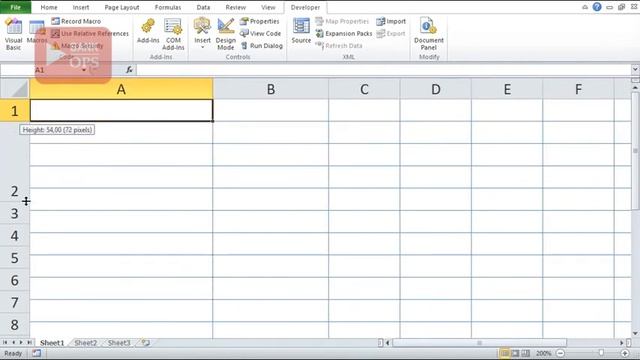Click the 200% zoom level

543,353
